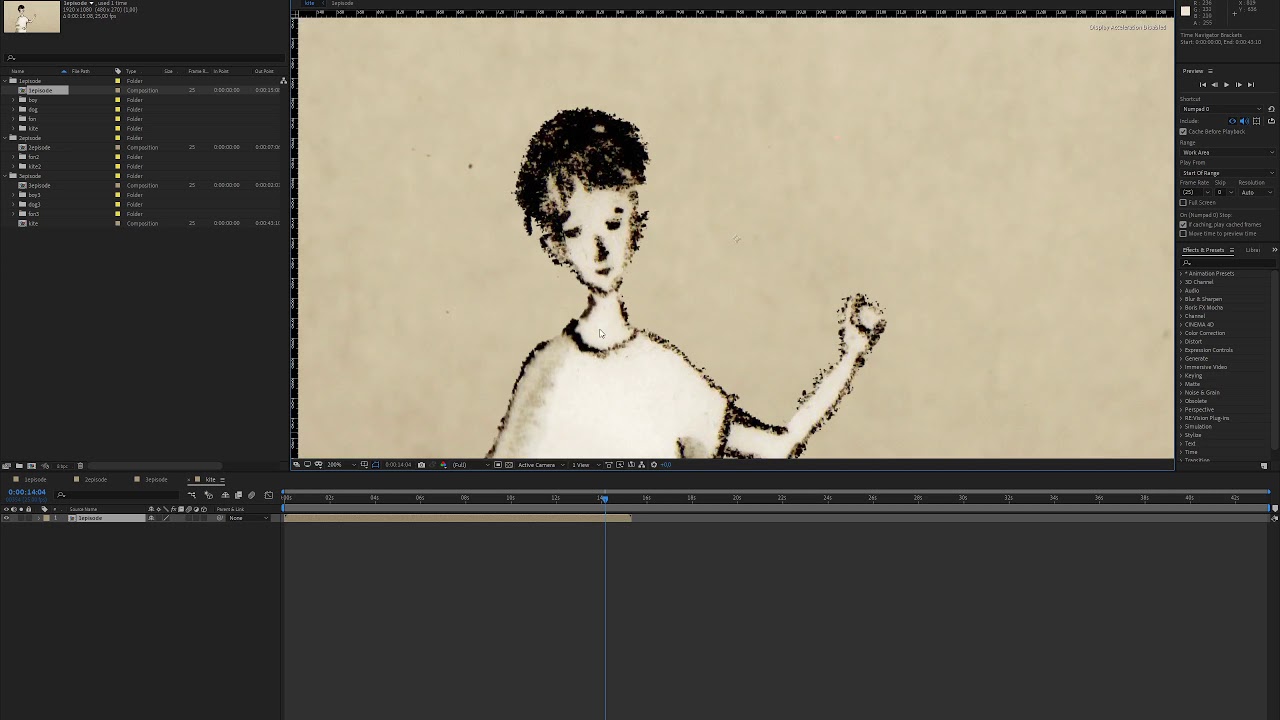
Task: Open Play From Start Of Range dropdown
Action: pyautogui.click(x=1228, y=173)
